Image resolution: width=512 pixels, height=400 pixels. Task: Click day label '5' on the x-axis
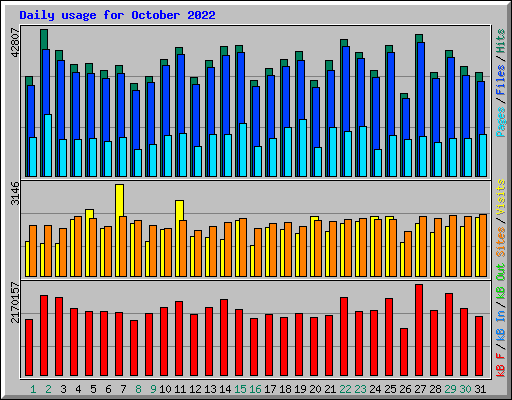tap(93, 389)
